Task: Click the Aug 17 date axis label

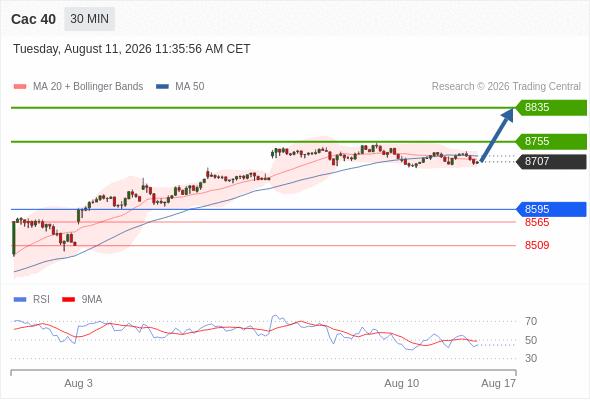Action: [x=499, y=383]
